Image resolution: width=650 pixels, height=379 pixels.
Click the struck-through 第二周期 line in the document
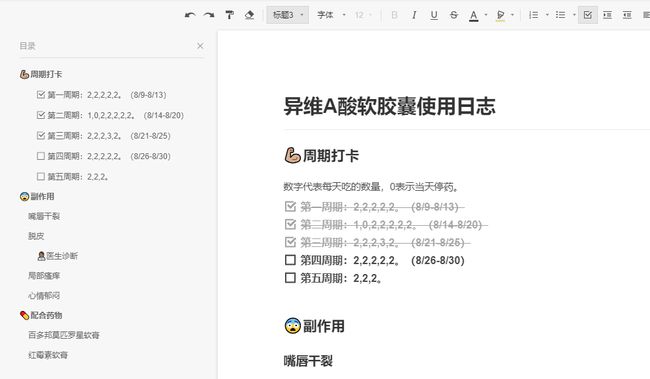coord(393,224)
